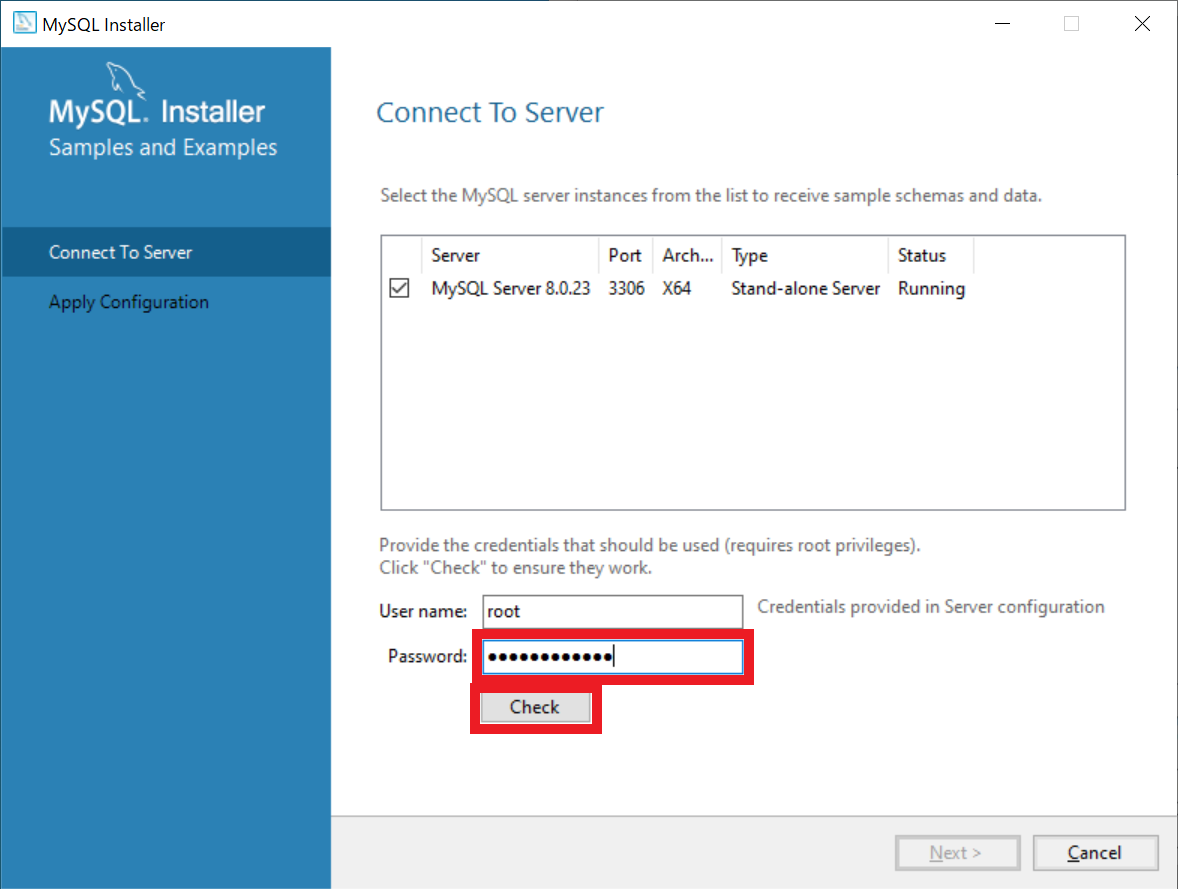Click the Stand-alone Server type cell
The height and width of the screenshot is (889, 1178).
pos(805,289)
